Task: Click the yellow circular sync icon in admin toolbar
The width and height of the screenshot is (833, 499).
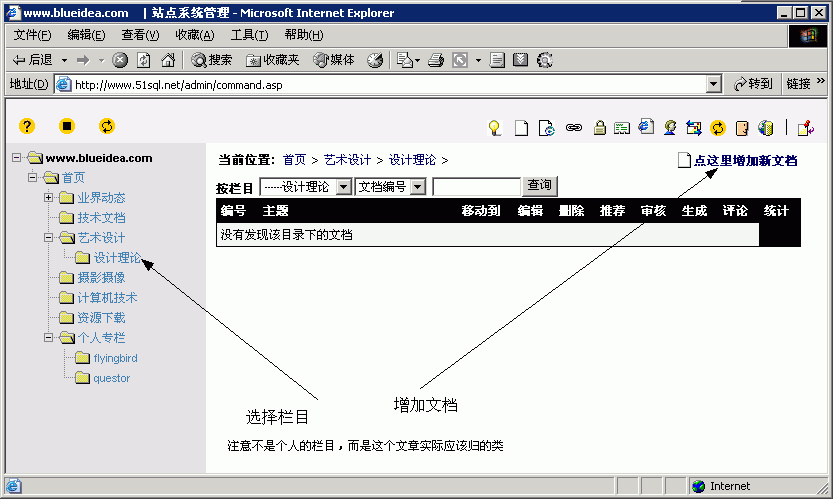Action: click(718, 128)
